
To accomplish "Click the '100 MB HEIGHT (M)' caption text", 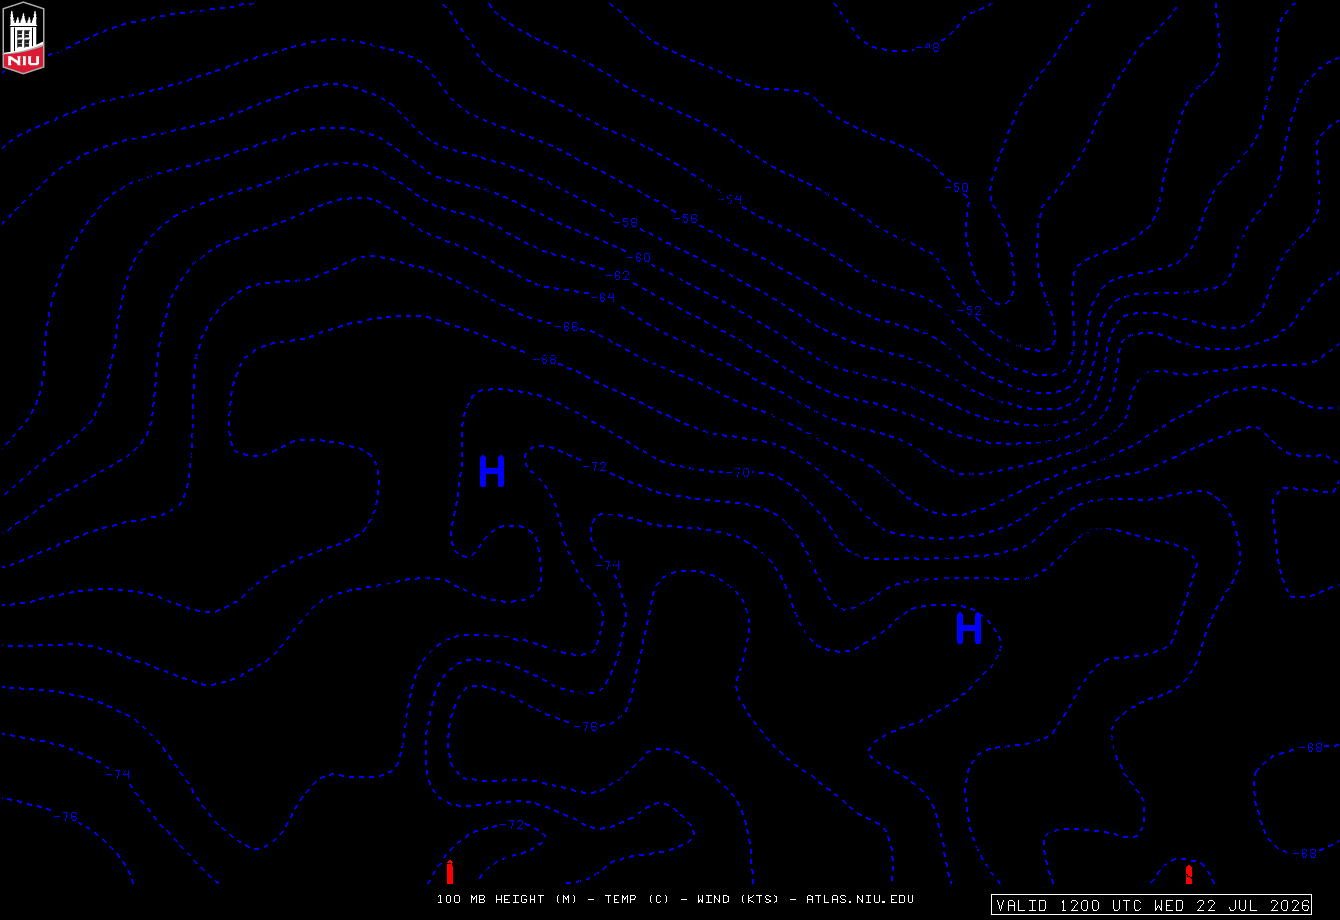I will tap(507, 899).
